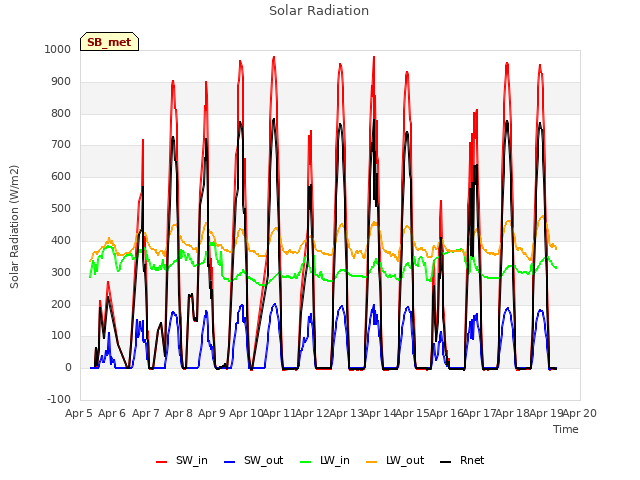Click the red SW_in legend swatch

(162, 462)
